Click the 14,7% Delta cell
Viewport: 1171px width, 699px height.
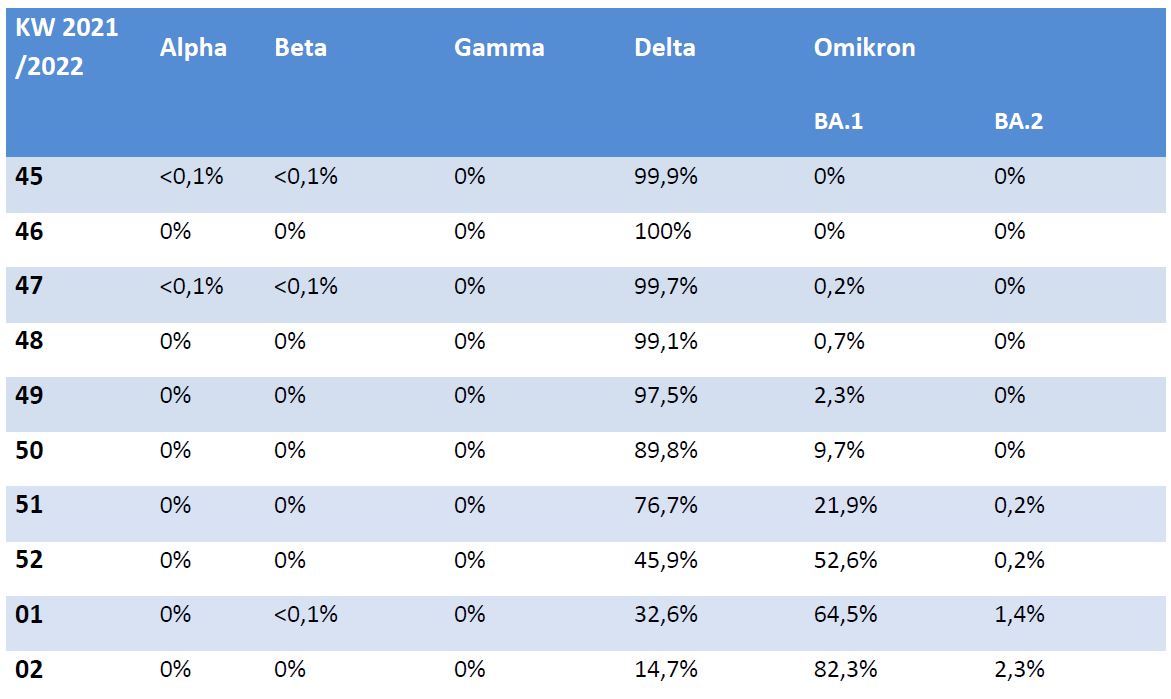(x=665, y=669)
